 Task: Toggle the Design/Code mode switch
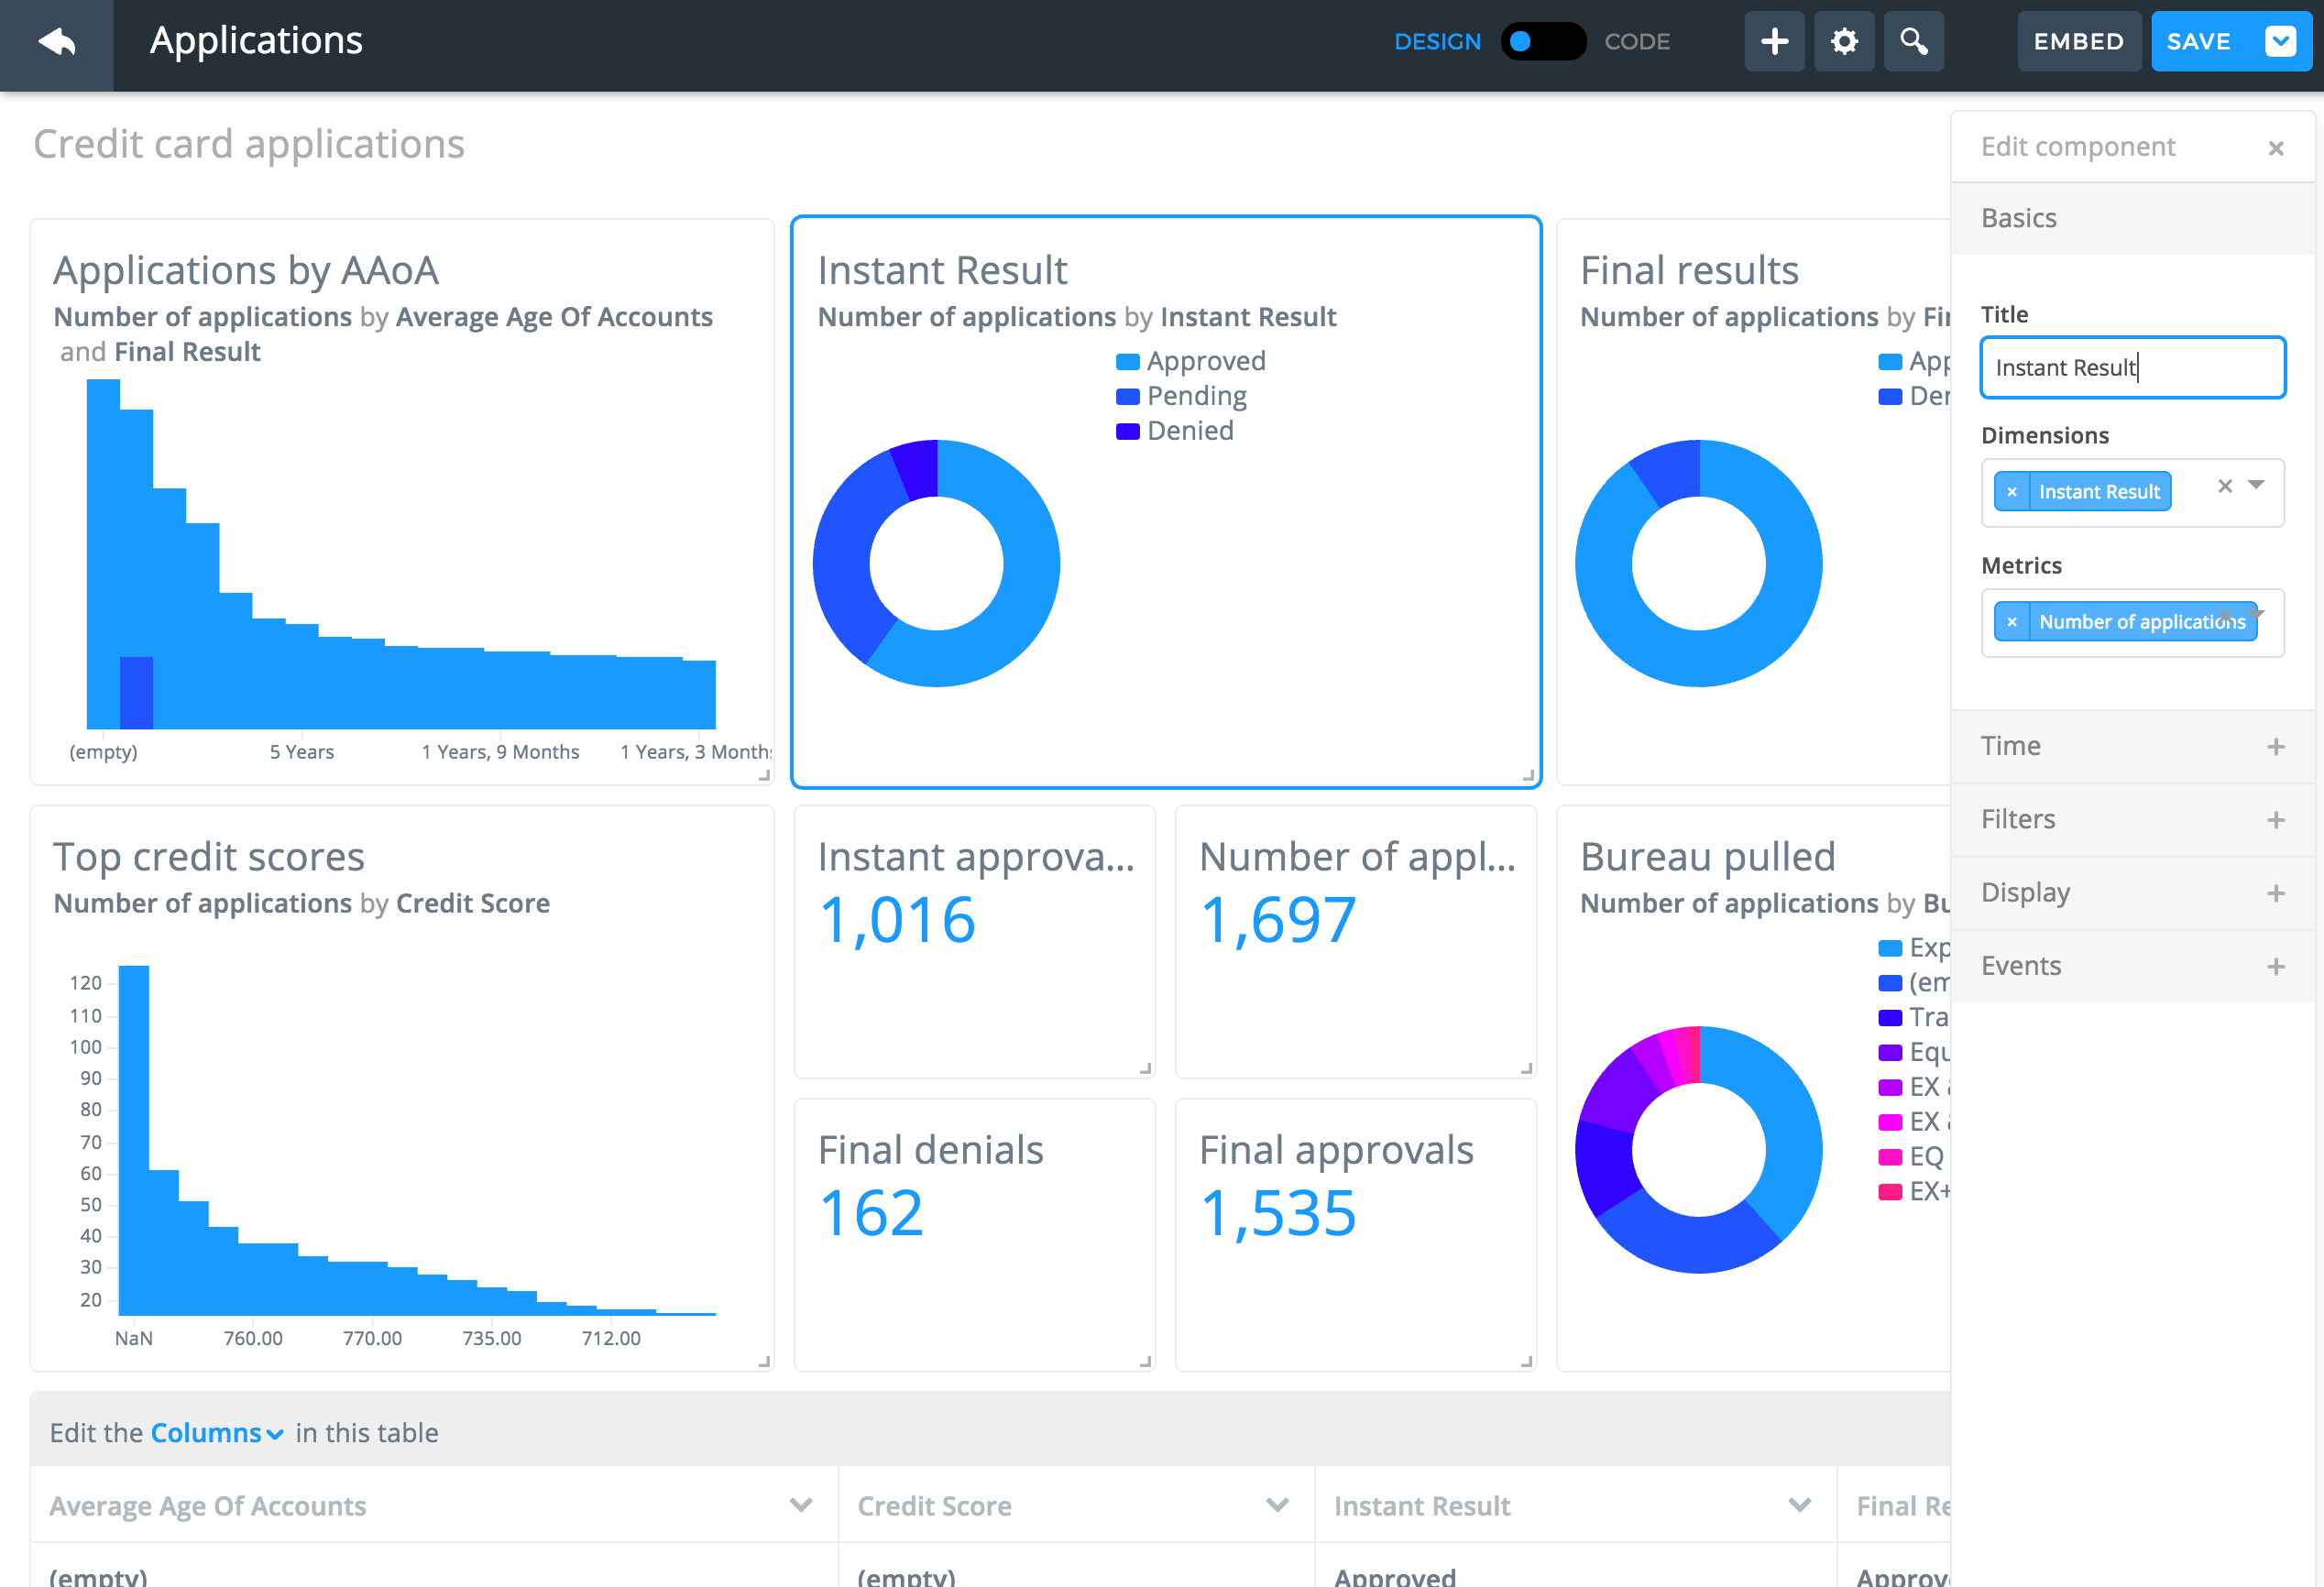1542,42
